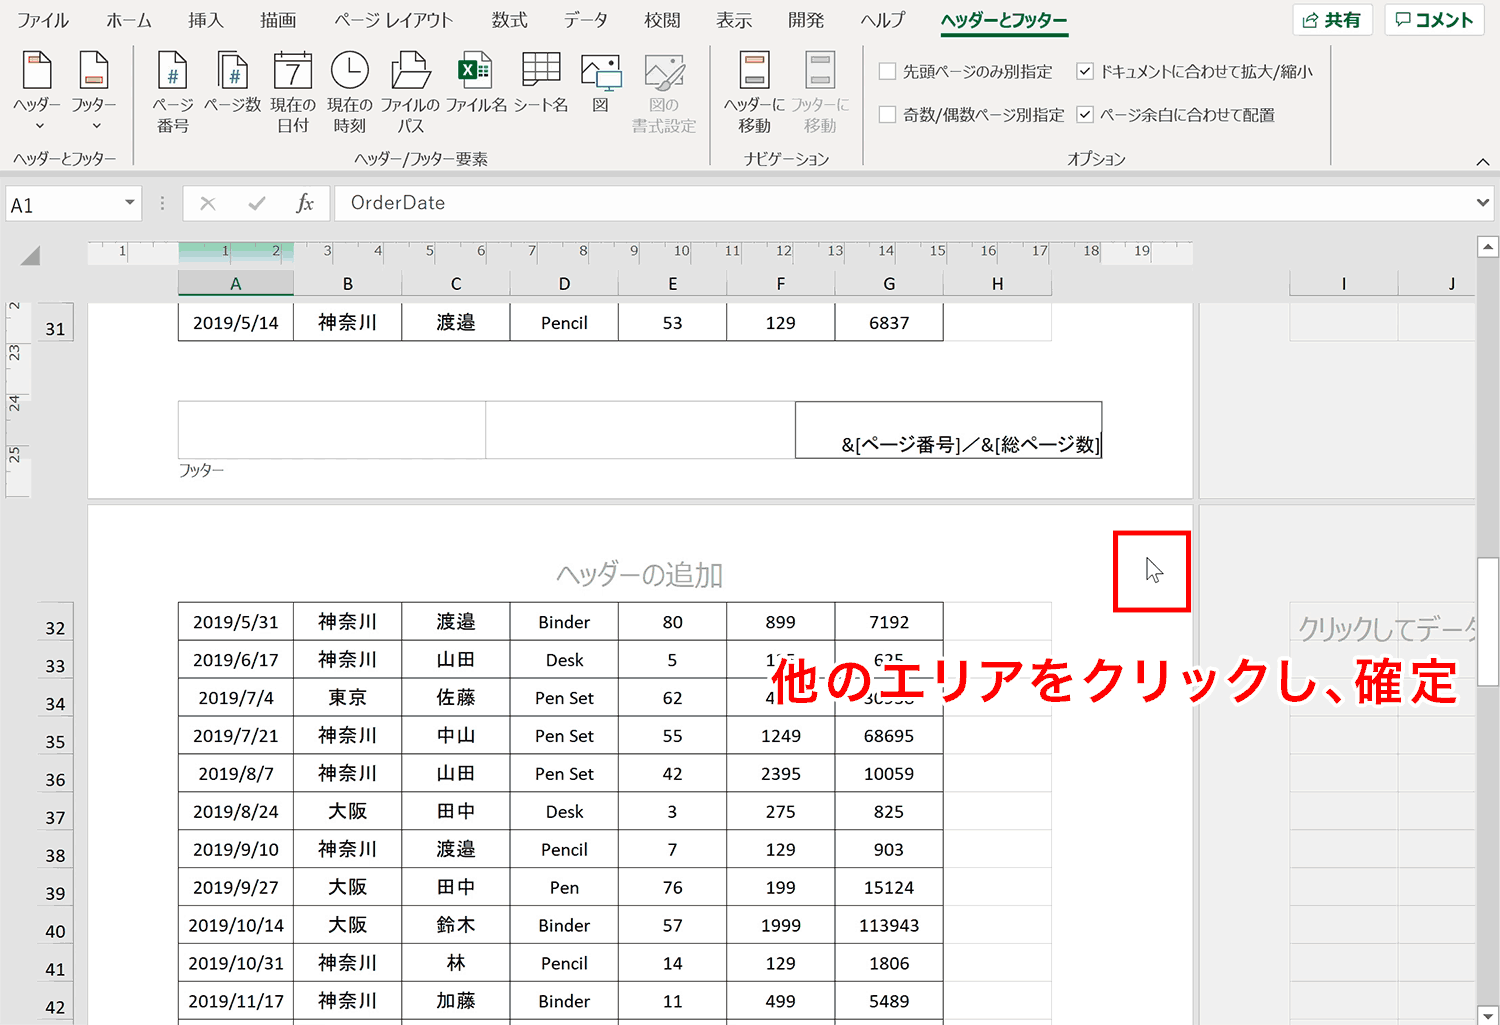1500x1025 pixels.
Task: Click the 共有 share button
Action: 1333,20
